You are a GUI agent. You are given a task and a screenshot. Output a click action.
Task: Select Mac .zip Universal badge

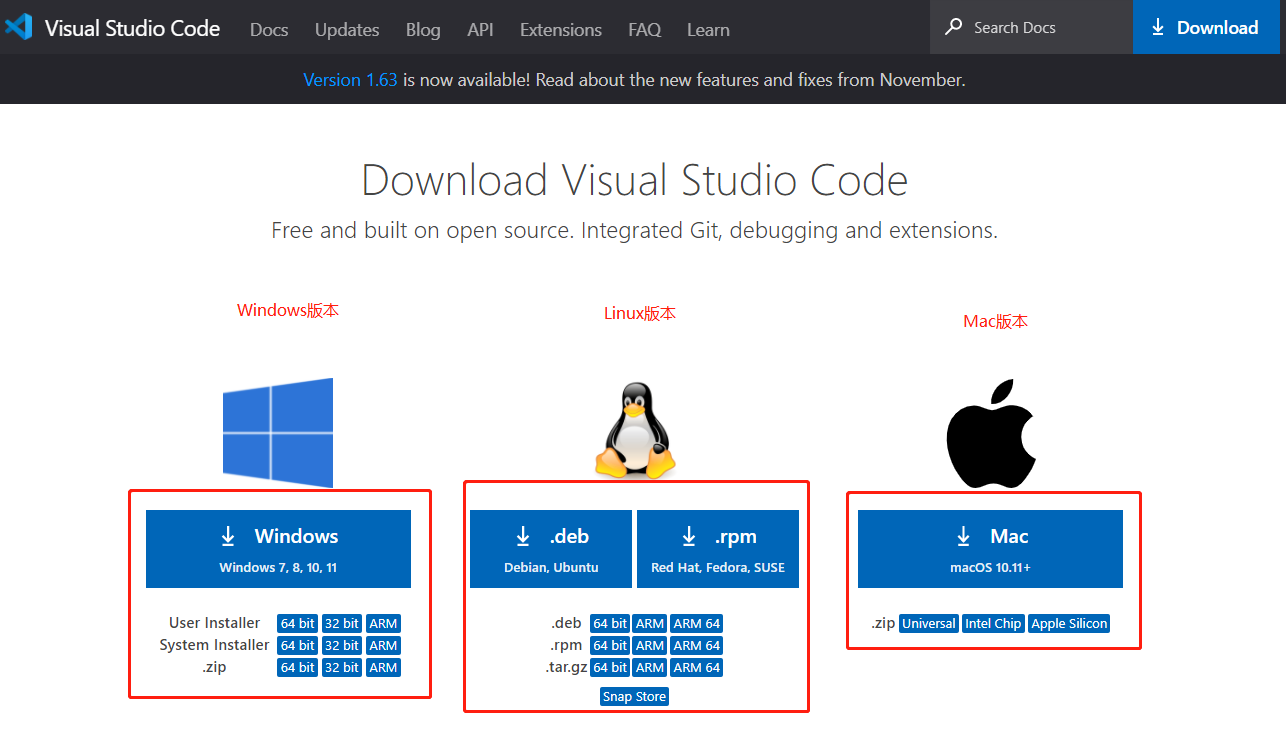pyautogui.click(x=929, y=624)
